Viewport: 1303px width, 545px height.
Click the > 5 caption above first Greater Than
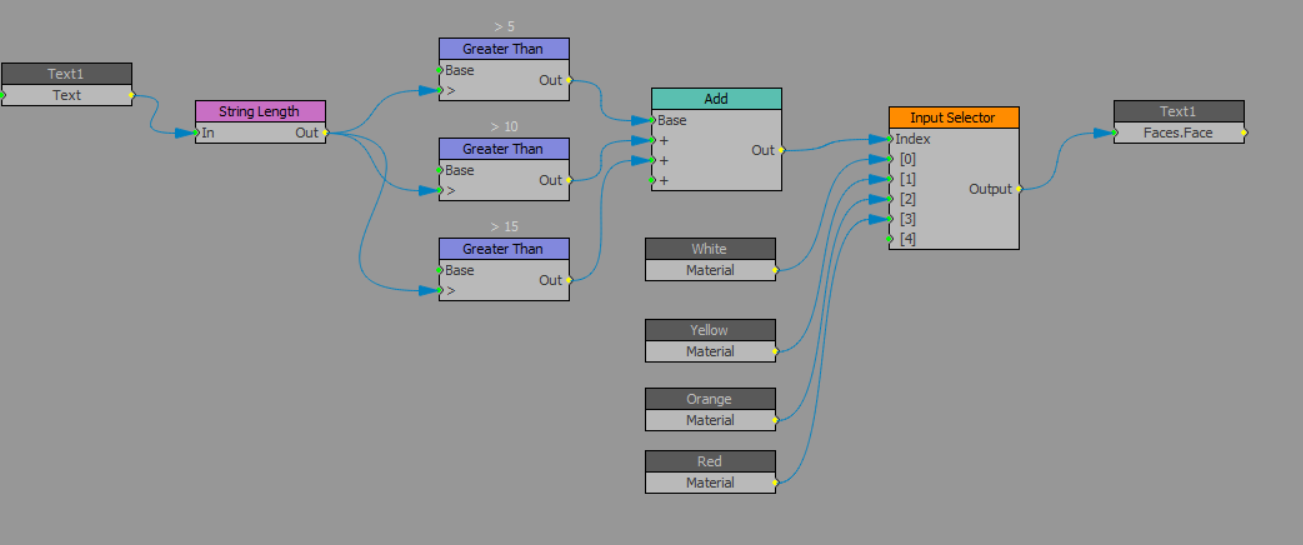pyautogui.click(x=504, y=26)
